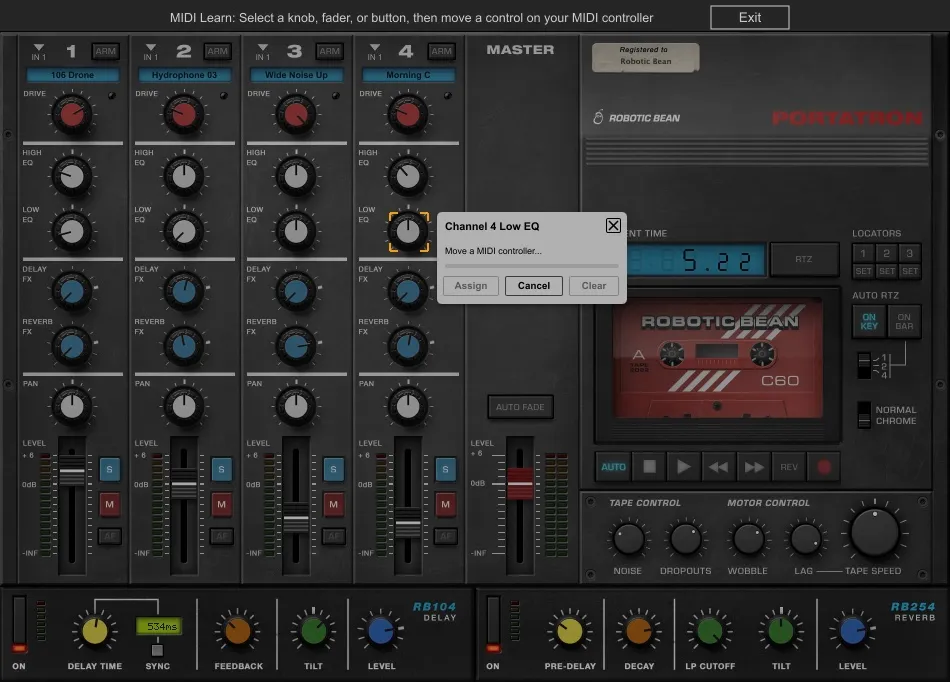This screenshot has width=950, height=682.
Task: Toggle the delay SYNC switch
Action: tap(157, 650)
